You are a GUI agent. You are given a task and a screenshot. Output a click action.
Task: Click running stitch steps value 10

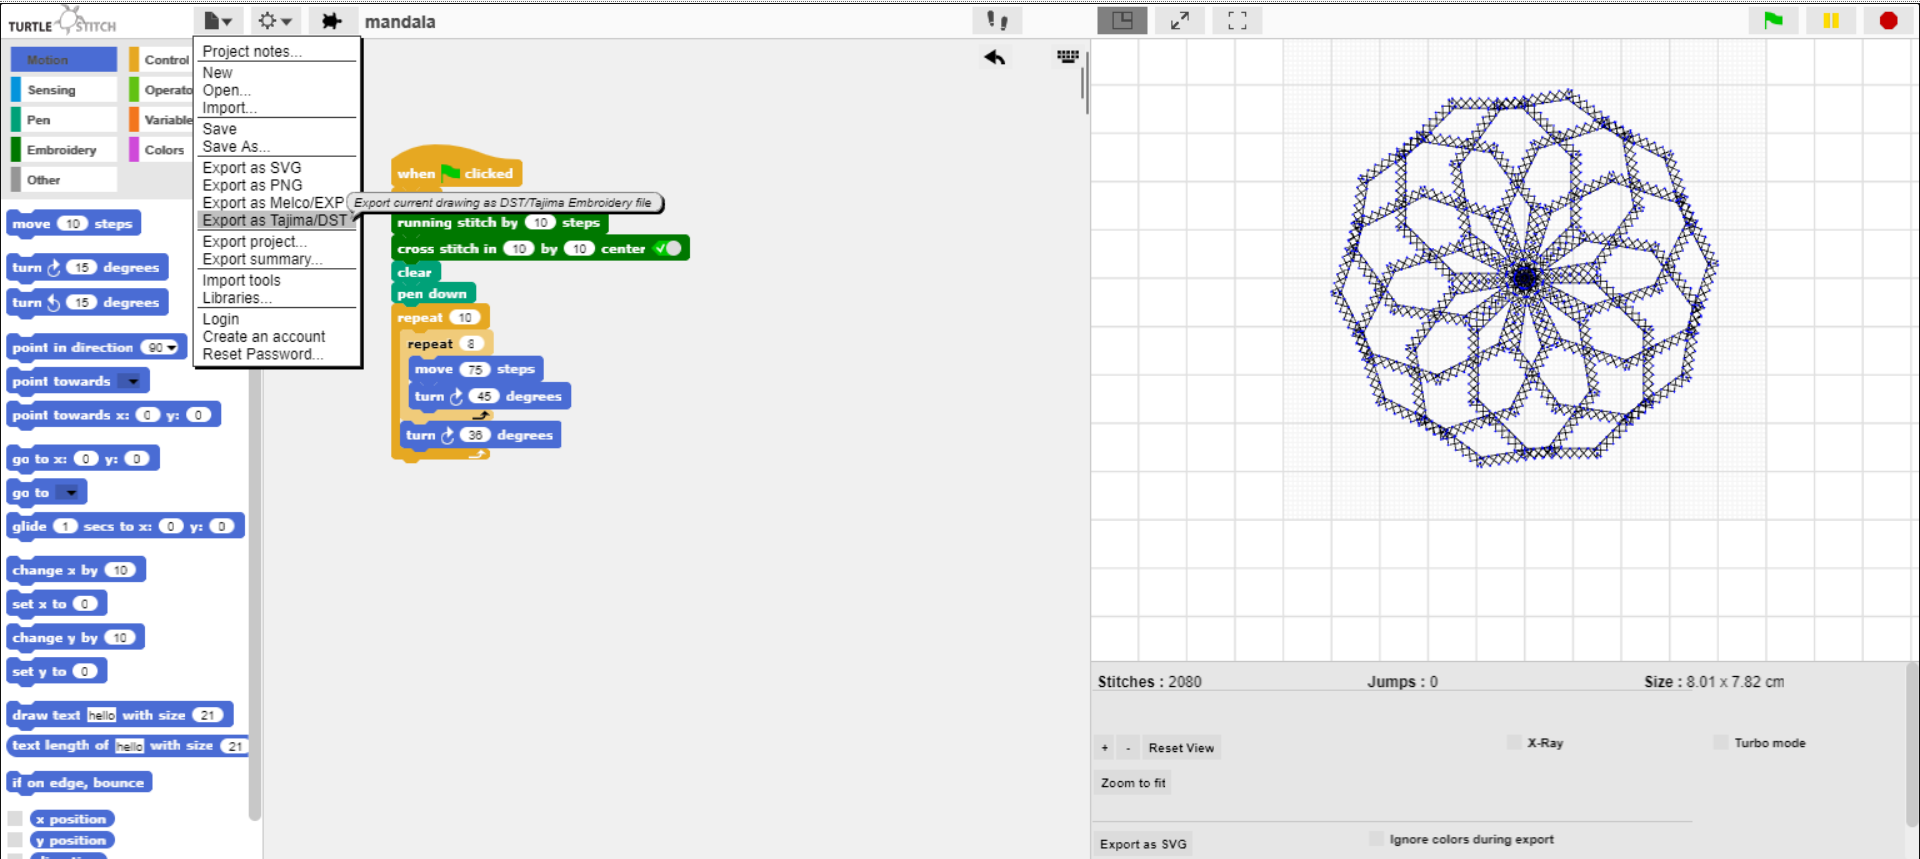pyautogui.click(x=540, y=222)
